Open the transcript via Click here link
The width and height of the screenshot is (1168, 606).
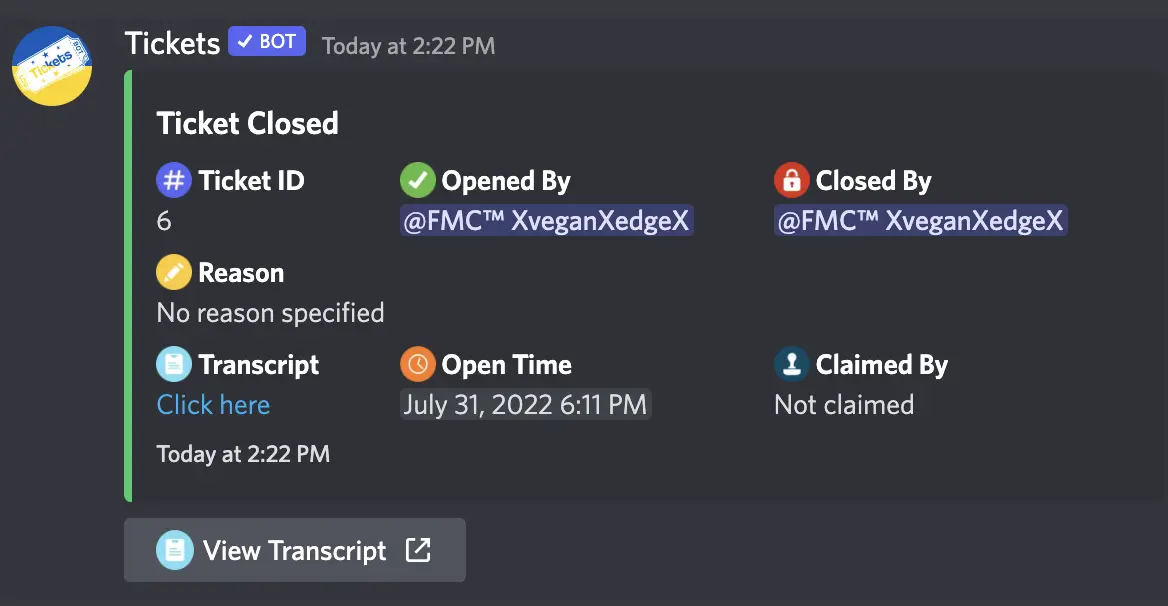coord(213,404)
